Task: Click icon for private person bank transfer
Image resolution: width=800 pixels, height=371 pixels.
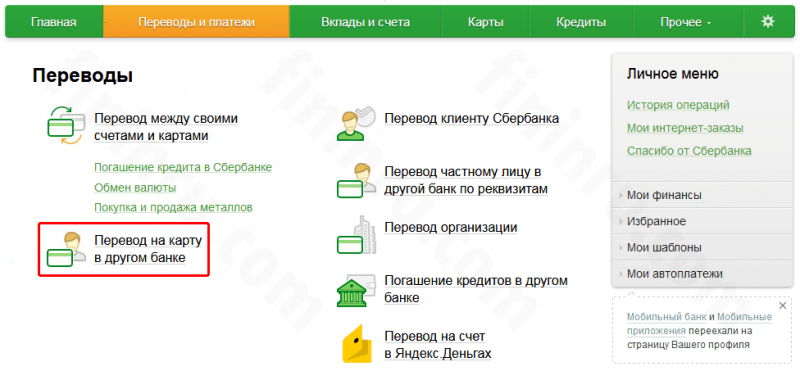Action: click(x=356, y=180)
